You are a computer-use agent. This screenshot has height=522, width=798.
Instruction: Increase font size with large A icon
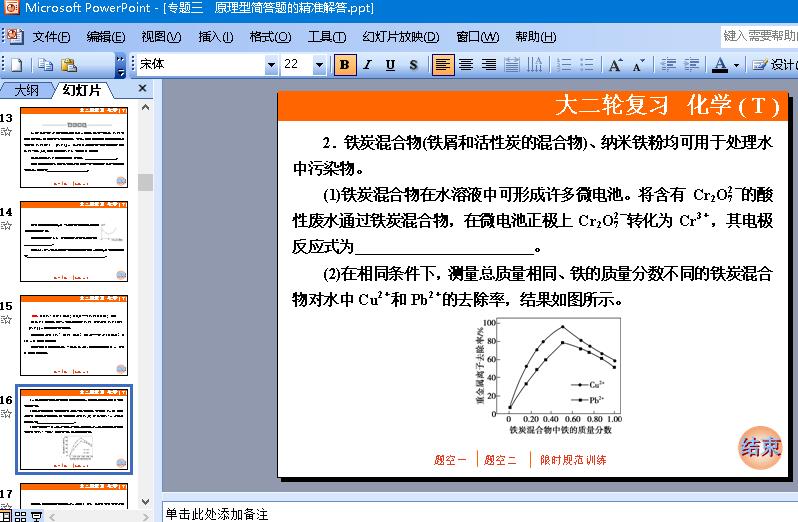pyautogui.click(x=615, y=65)
